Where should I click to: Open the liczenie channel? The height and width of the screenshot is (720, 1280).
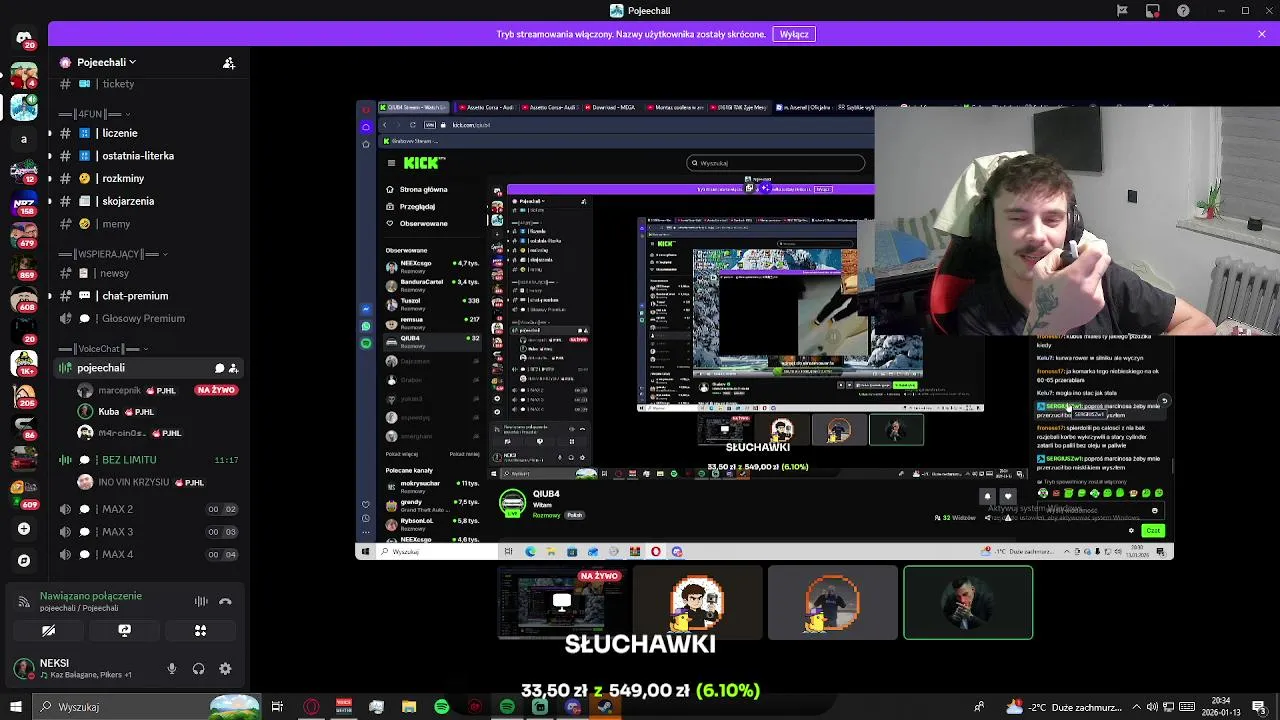click(x=148, y=133)
